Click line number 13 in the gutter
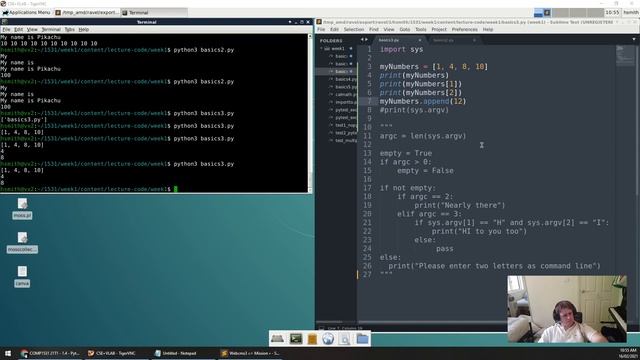The image size is (640, 360). click(x=367, y=153)
